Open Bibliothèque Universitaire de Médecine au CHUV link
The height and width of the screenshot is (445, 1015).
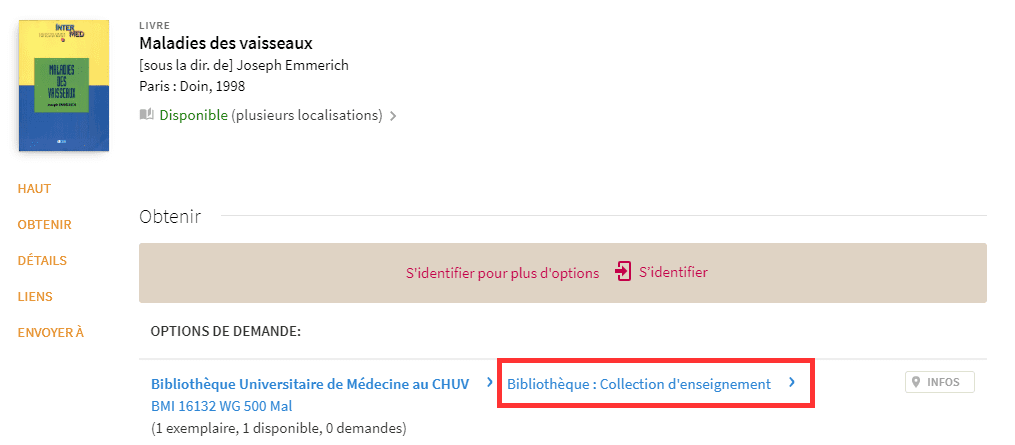(x=310, y=383)
